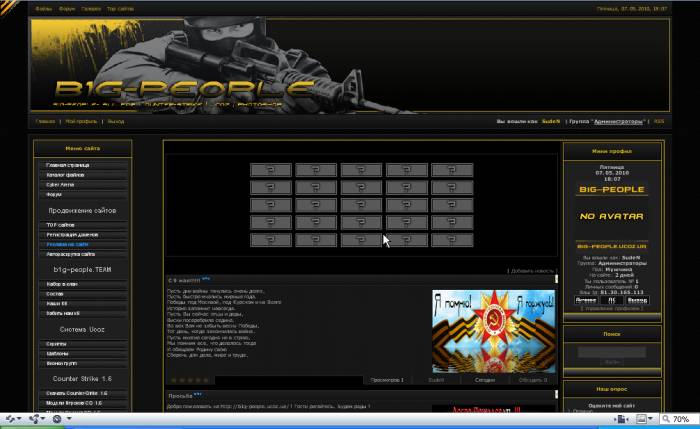This screenshot has height=429, width=700.
Task: Rate the 9 мая news with stars
Action: (191, 380)
